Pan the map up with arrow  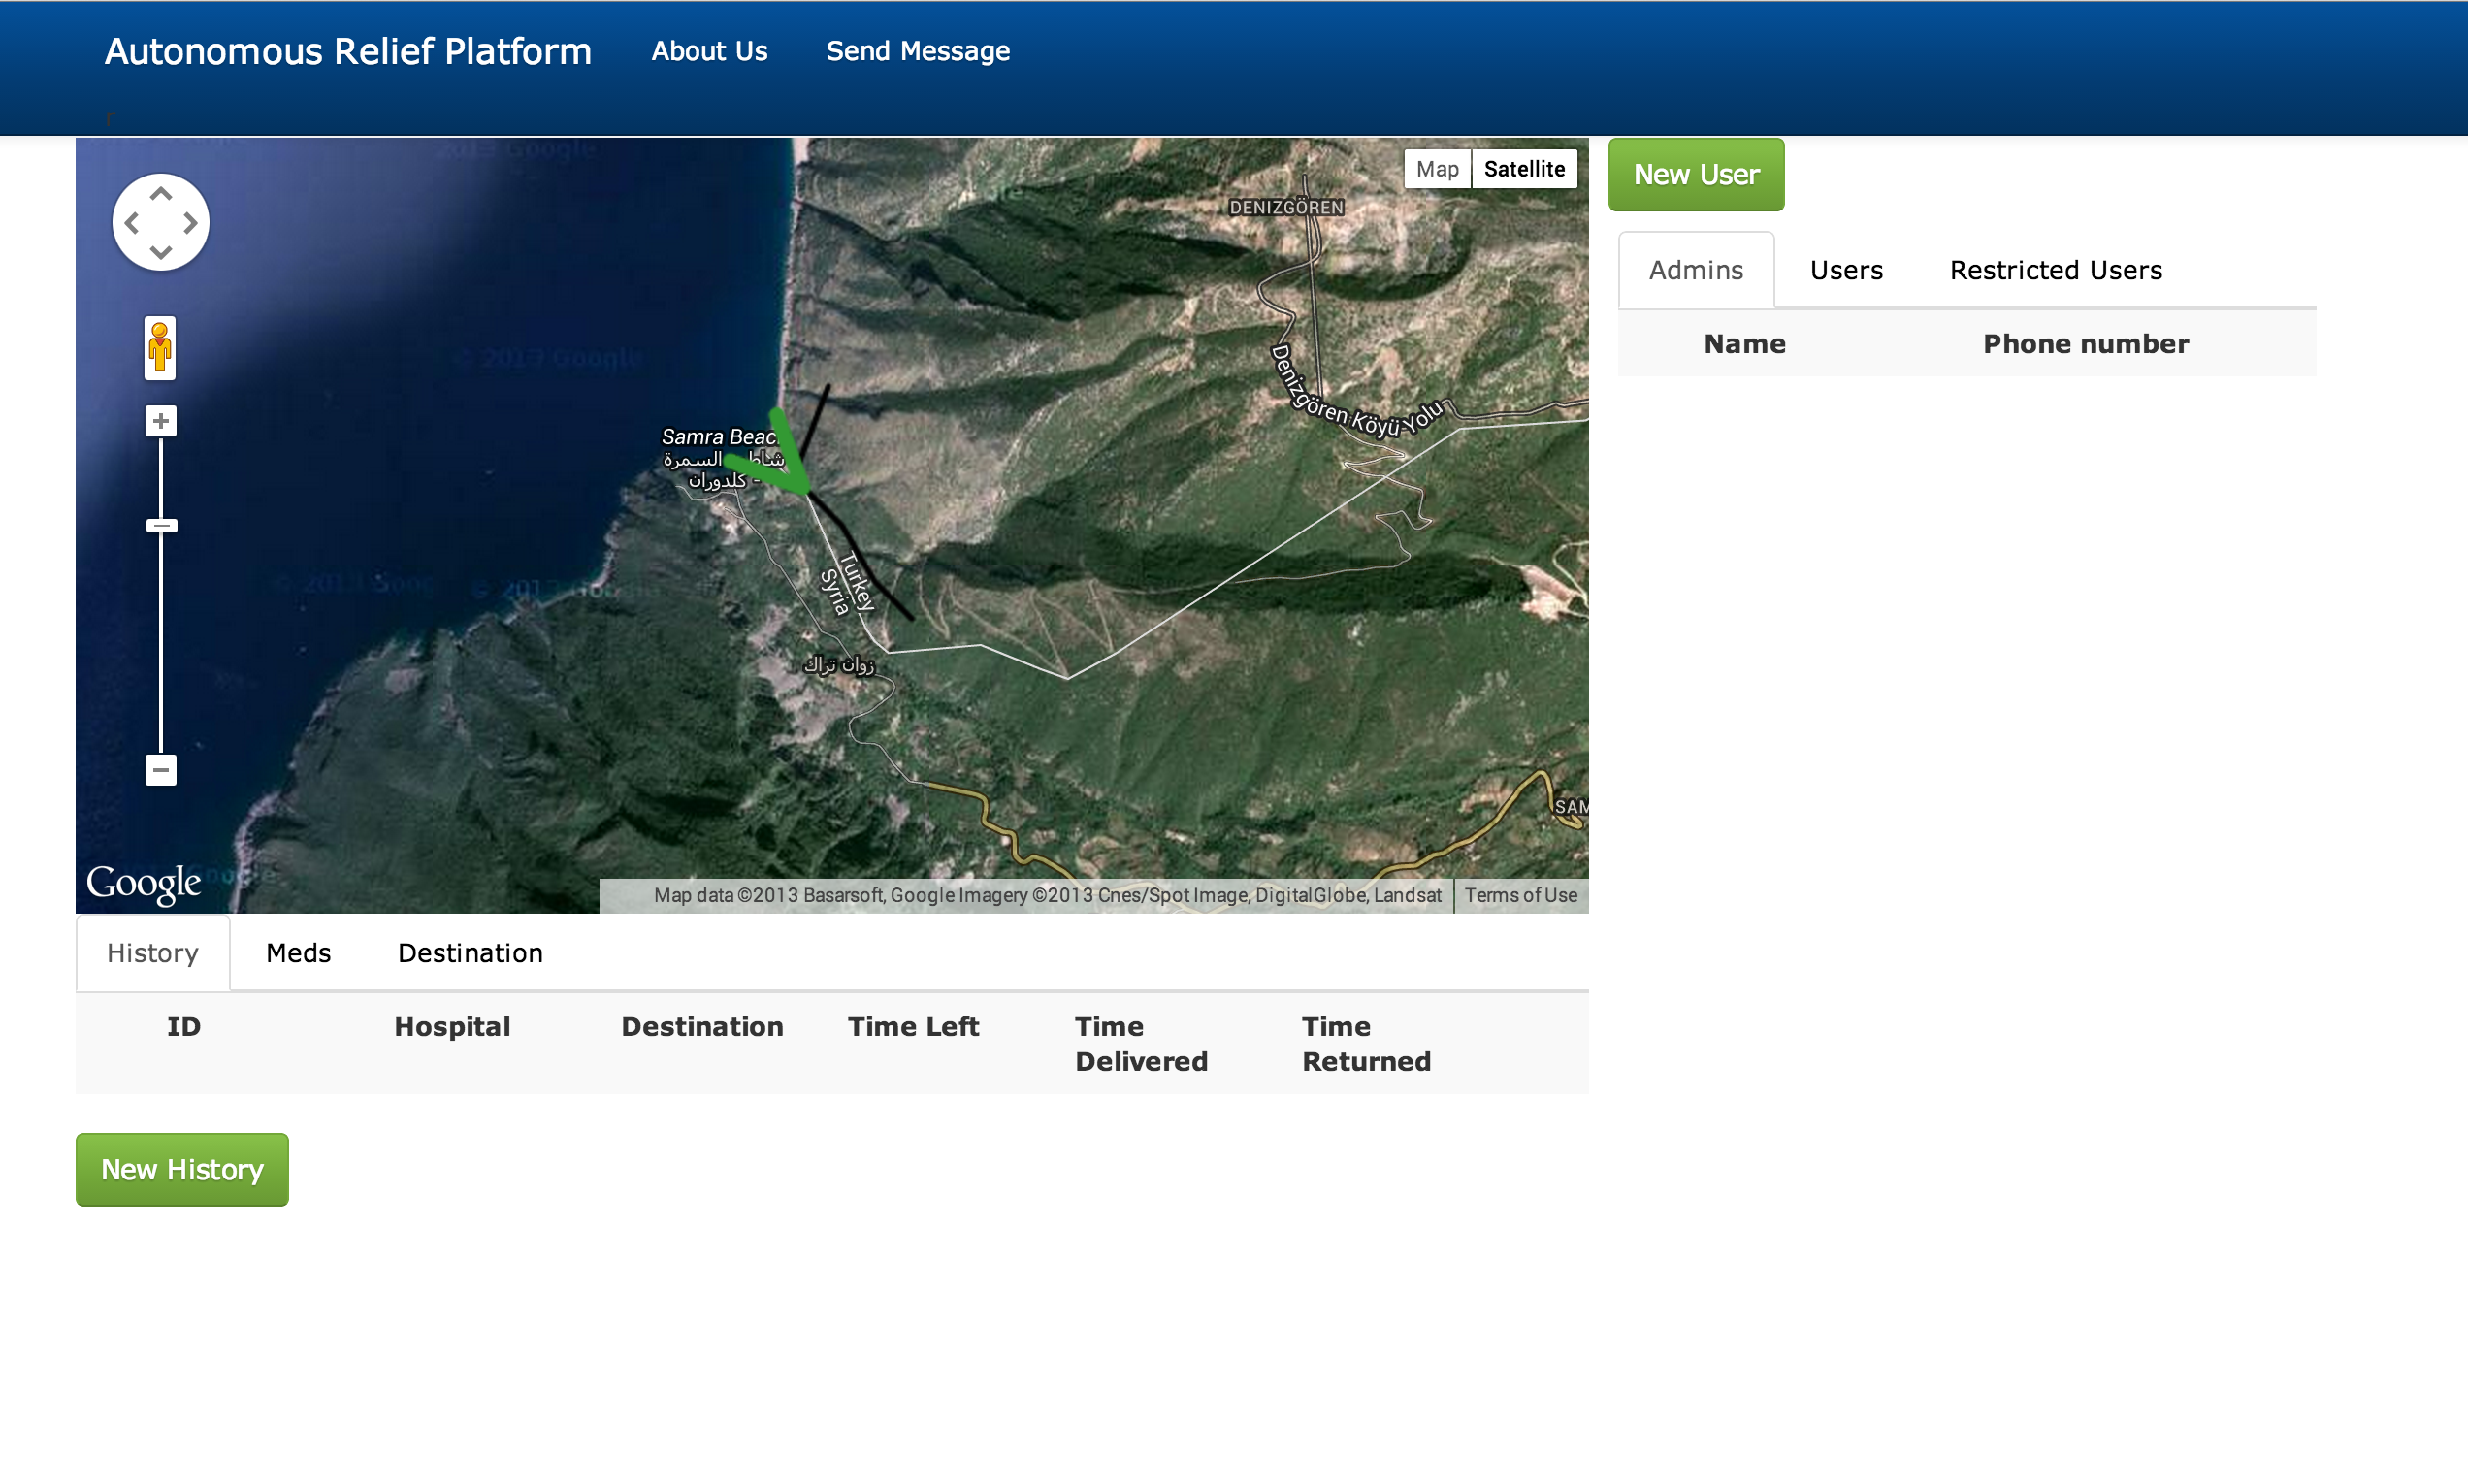161,194
